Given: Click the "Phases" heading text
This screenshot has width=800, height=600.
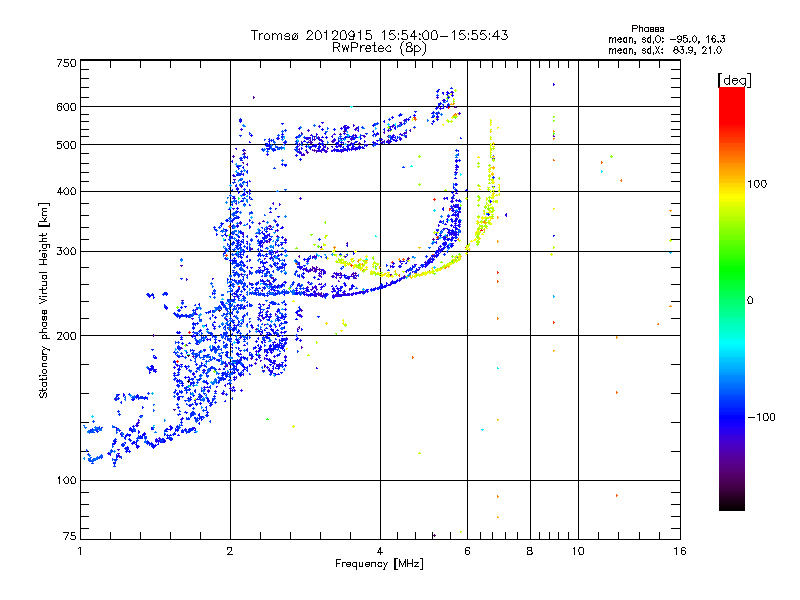Looking at the screenshot, I should [x=647, y=29].
